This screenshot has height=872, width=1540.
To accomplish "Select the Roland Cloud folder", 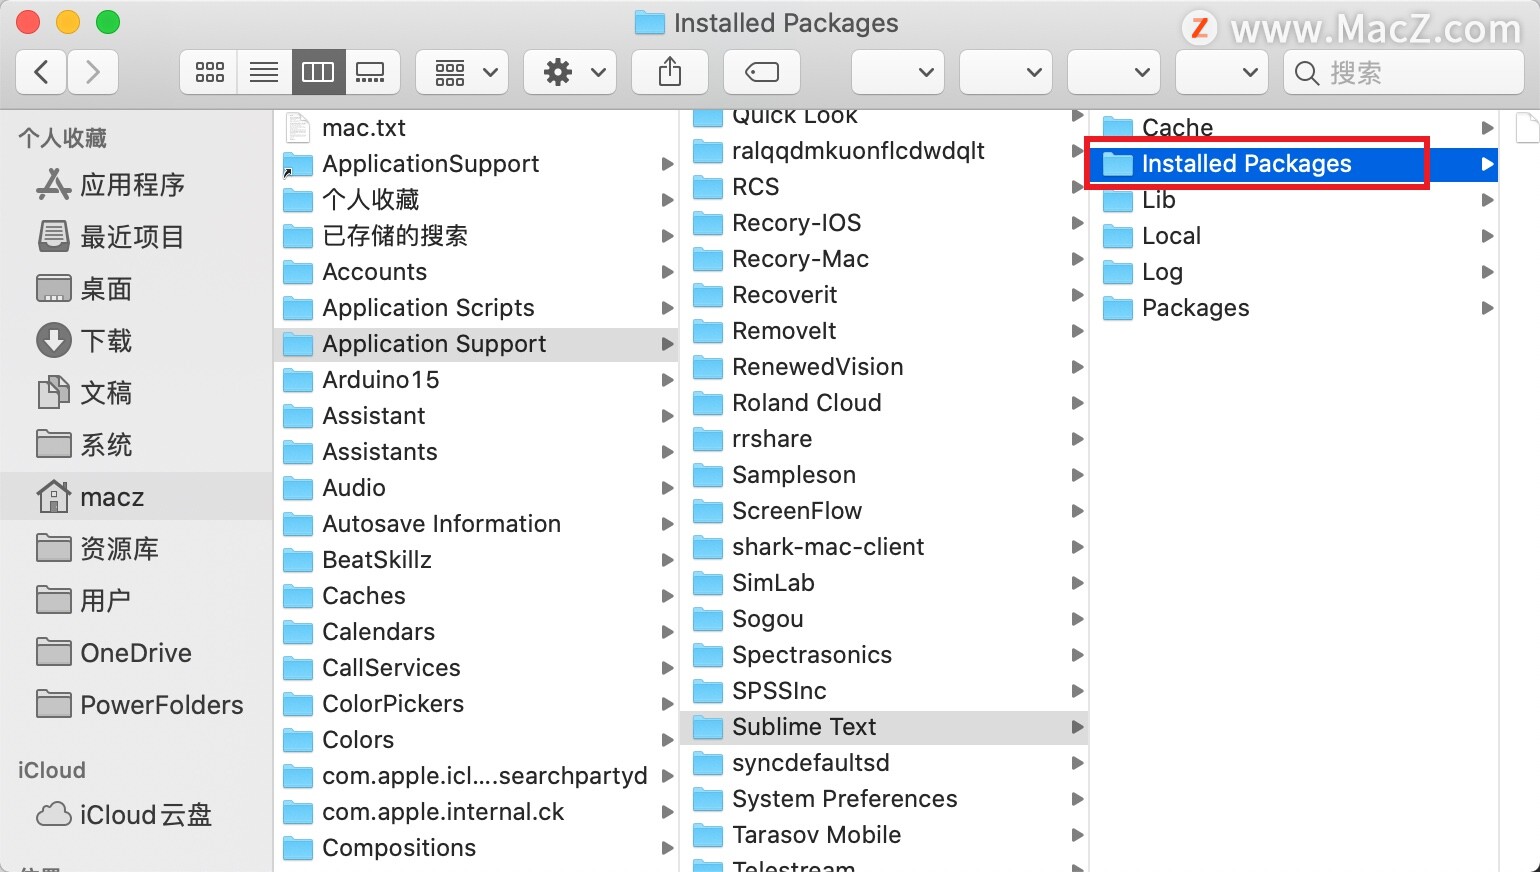I will pos(884,403).
